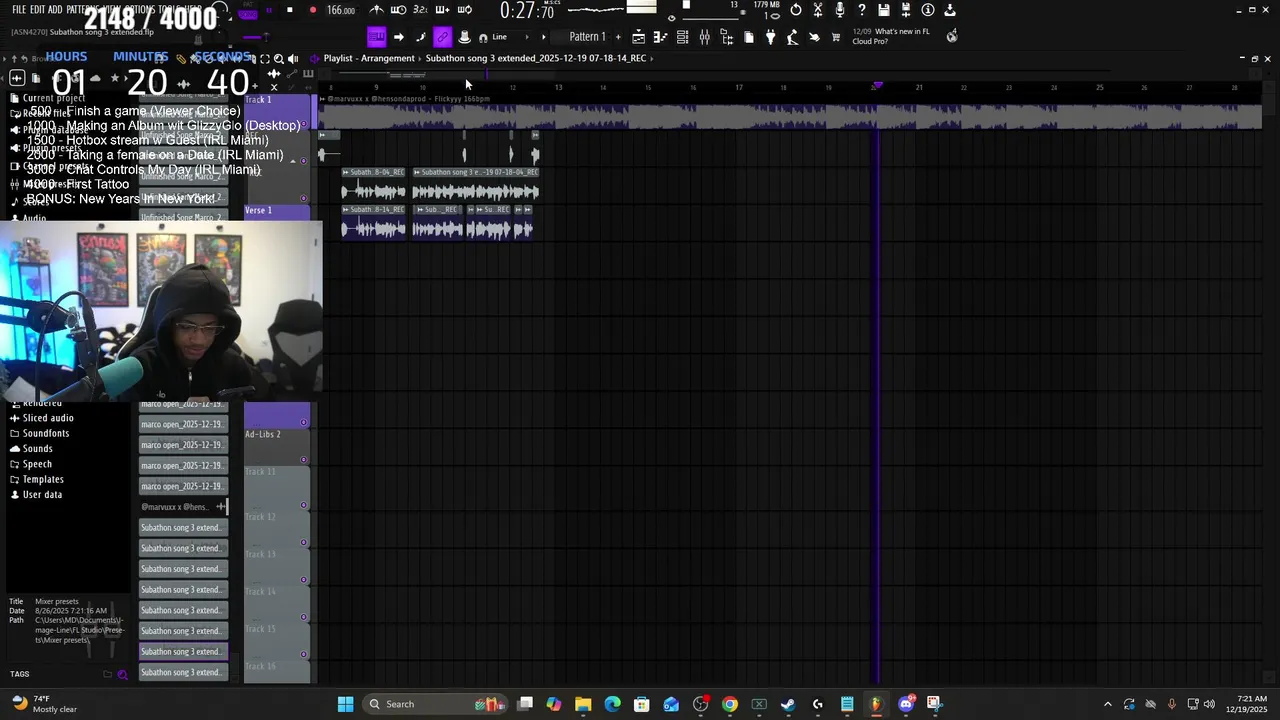The width and height of the screenshot is (1280, 720).
Task: Click the Save project floppy icon
Action: [883, 10]
